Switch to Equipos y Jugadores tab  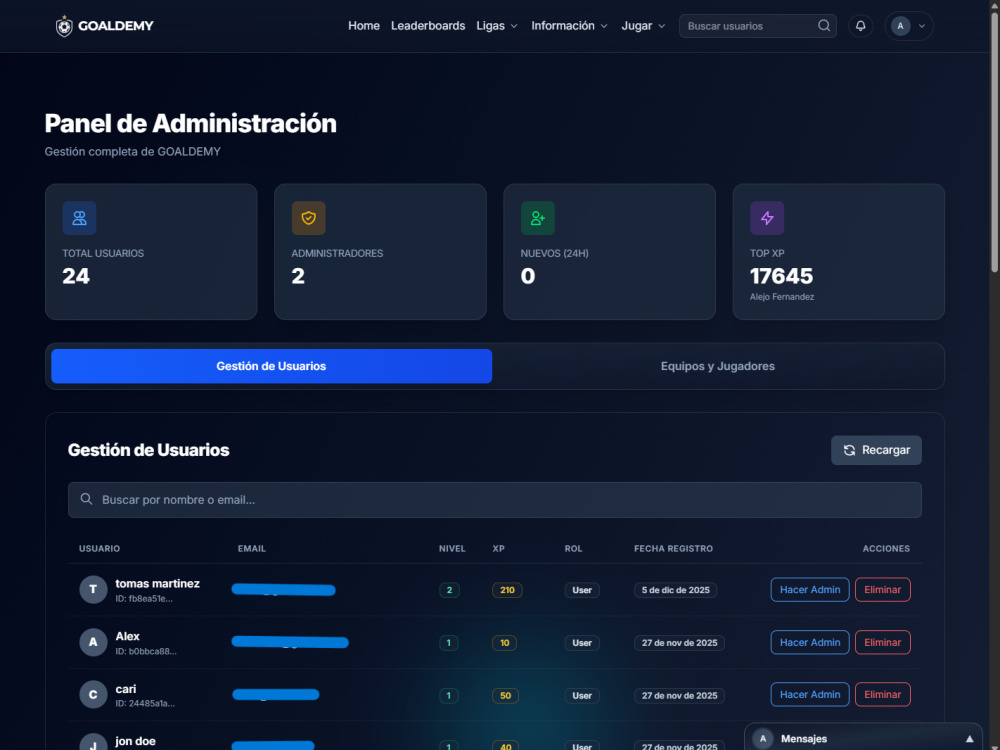point(717,366)
